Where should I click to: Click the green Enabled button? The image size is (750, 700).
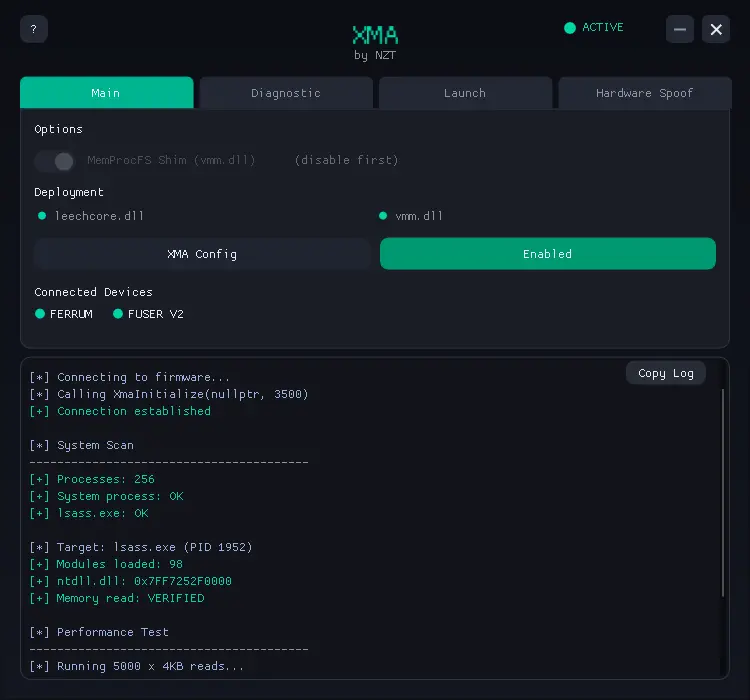pyautogui.click(x=548, y=254)
